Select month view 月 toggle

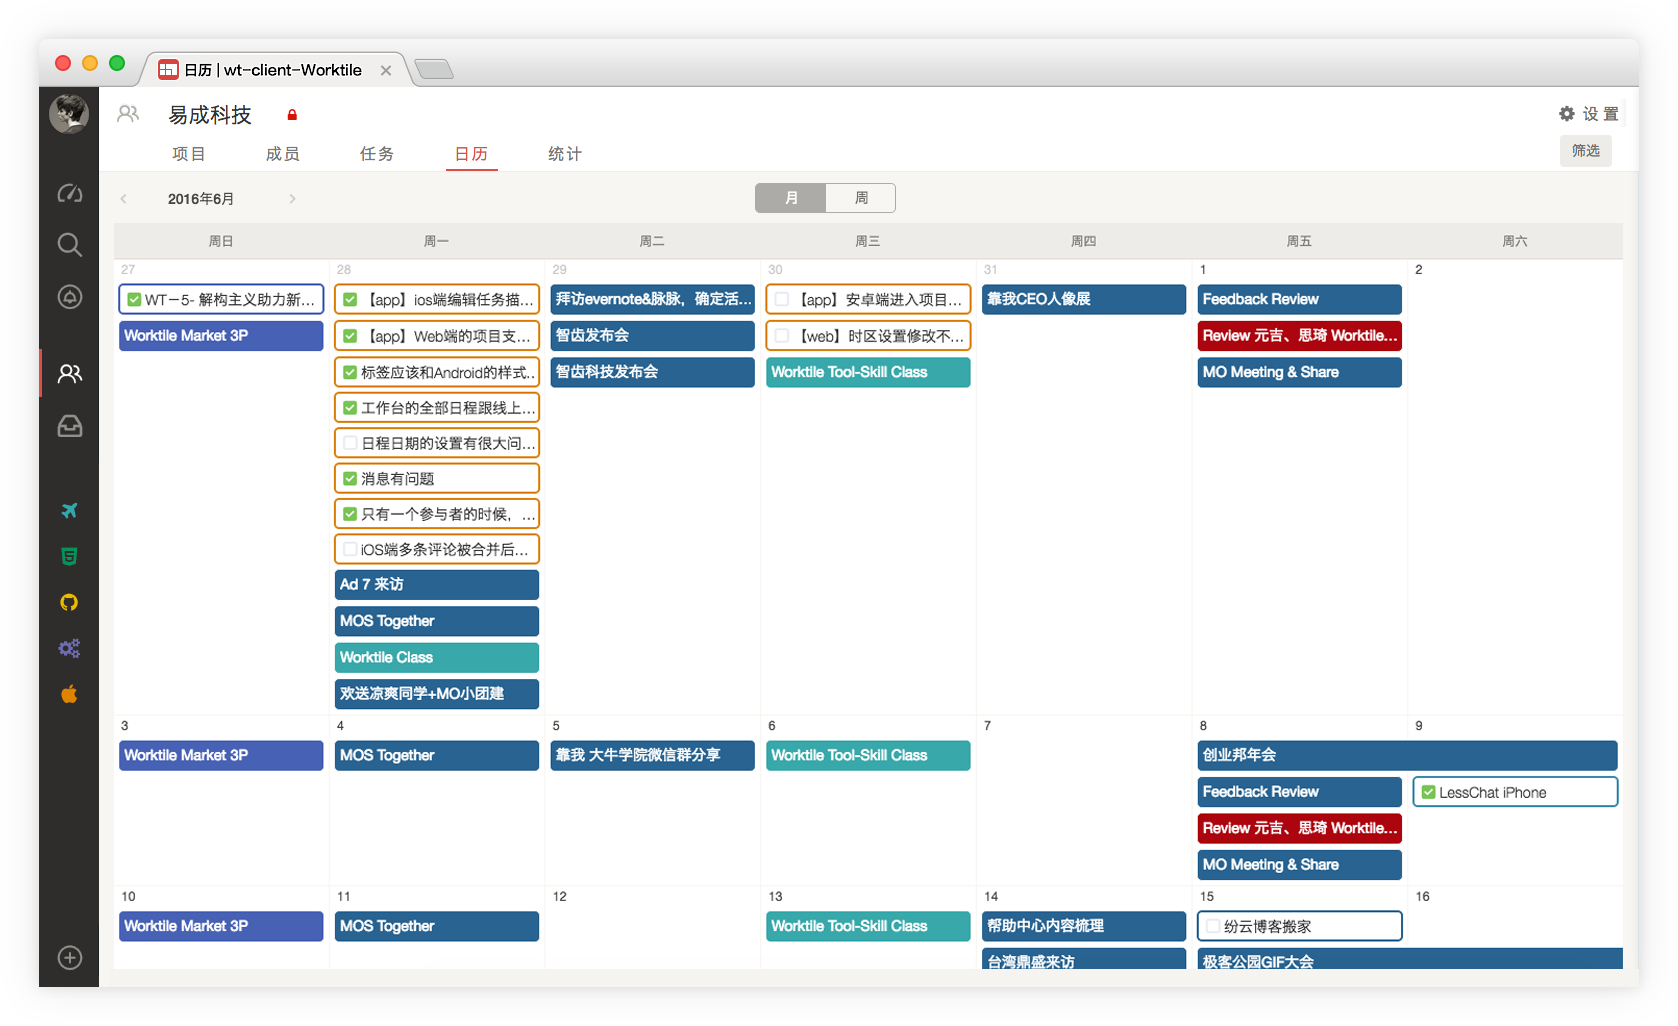791,198
